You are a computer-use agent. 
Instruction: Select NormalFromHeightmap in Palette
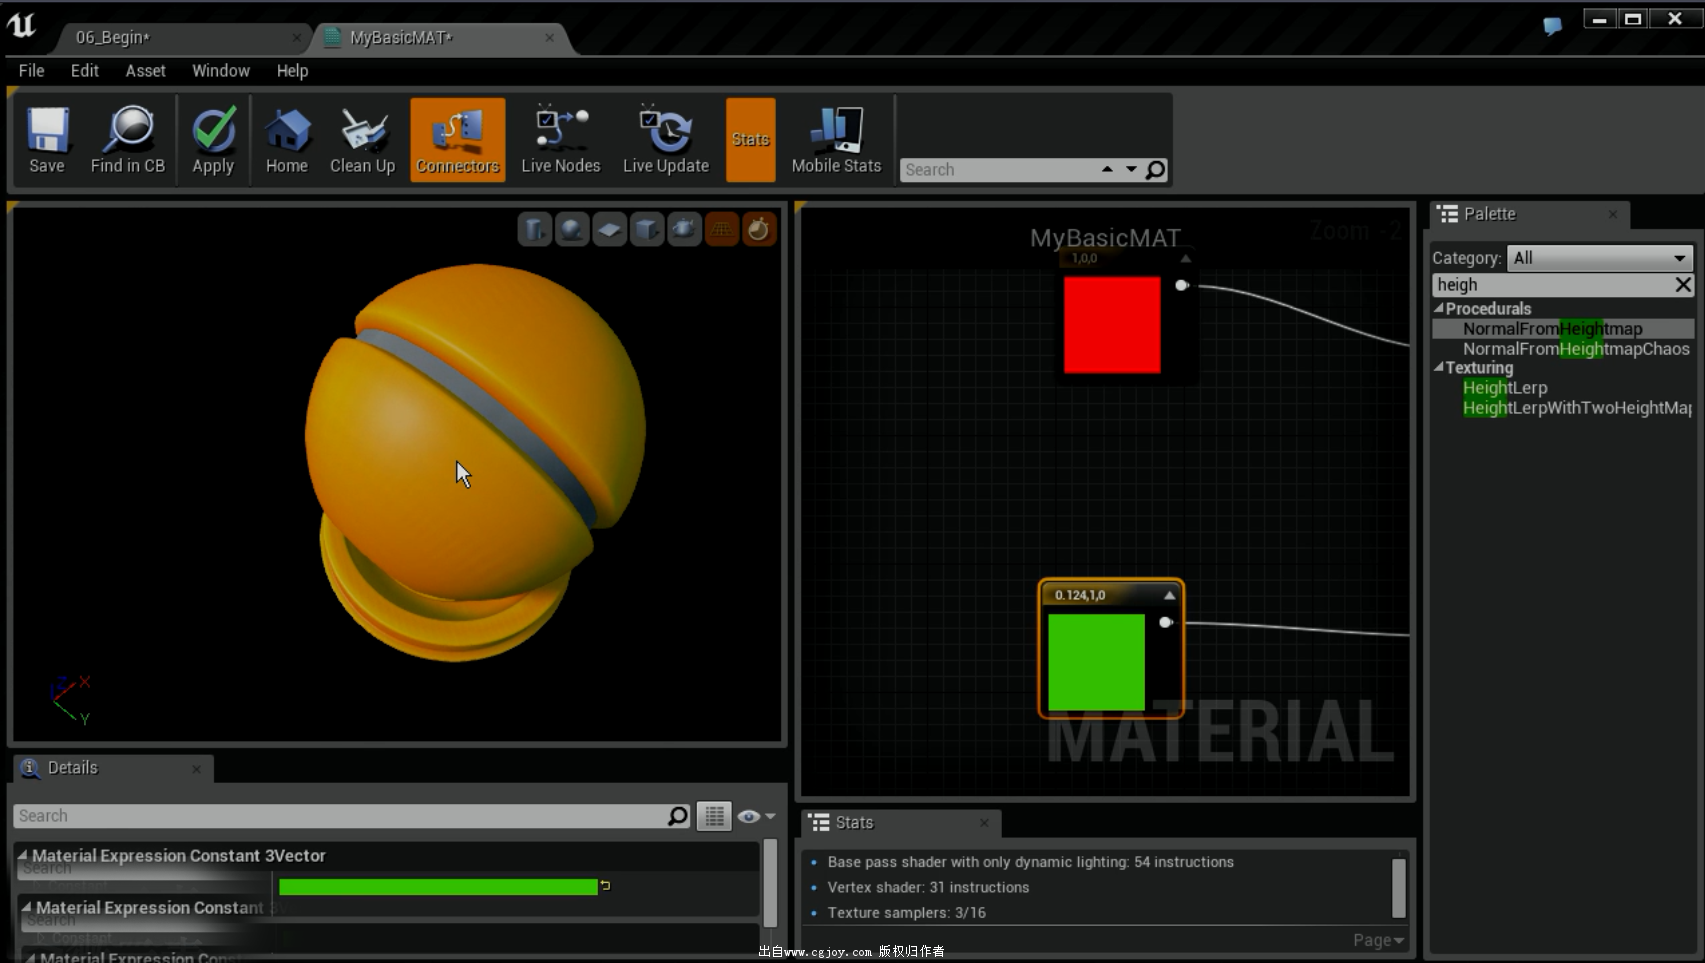pyautogui.click(x=1552, y=329)
